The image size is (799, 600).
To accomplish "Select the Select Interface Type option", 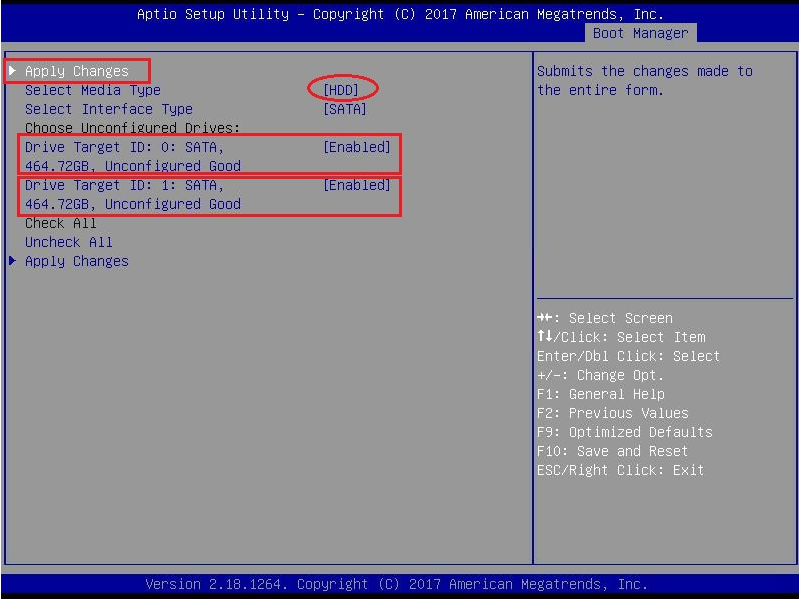I will (x=109, y=109).
